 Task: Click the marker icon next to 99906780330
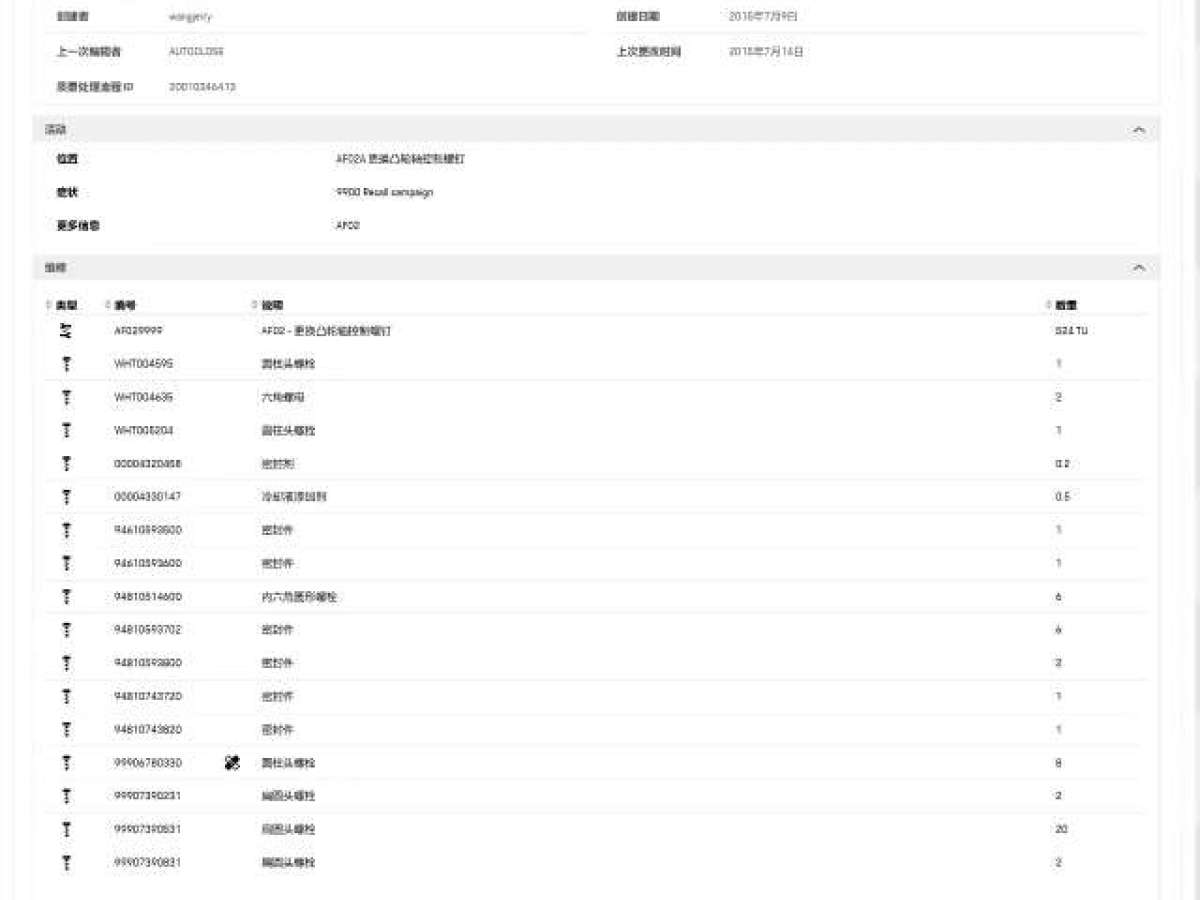coord(232,763)
